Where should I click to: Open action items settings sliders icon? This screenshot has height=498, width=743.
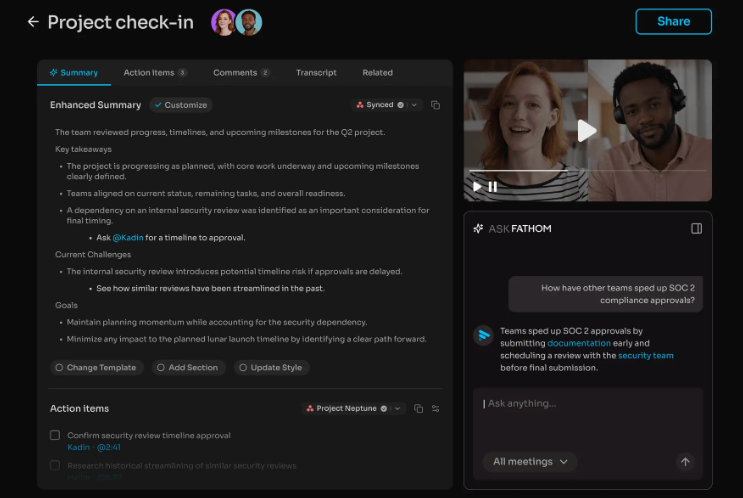435,408
